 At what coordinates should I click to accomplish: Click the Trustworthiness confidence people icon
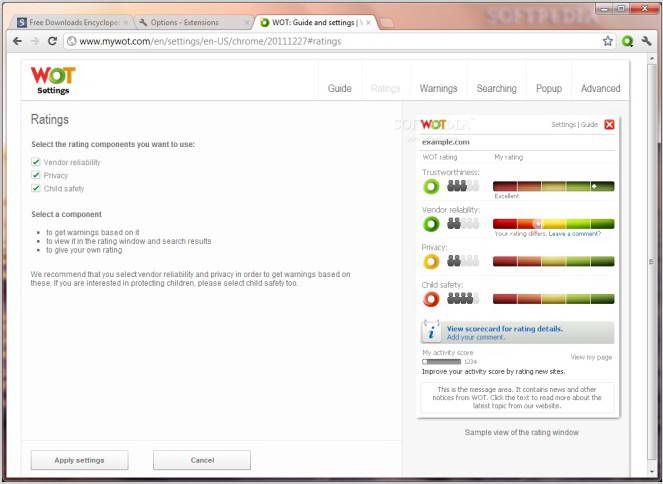click(463, 186)
